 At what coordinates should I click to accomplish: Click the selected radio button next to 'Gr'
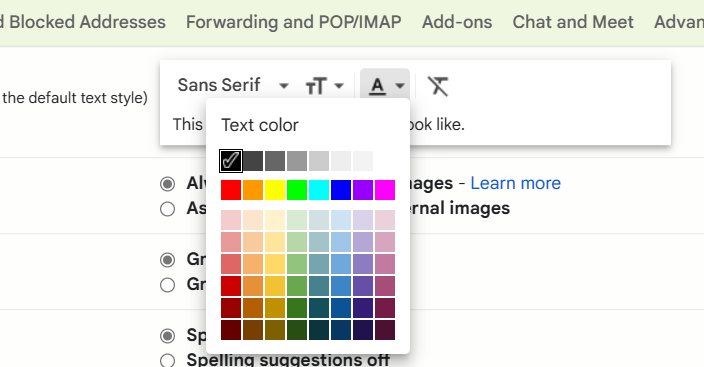(x=167, y=260)
